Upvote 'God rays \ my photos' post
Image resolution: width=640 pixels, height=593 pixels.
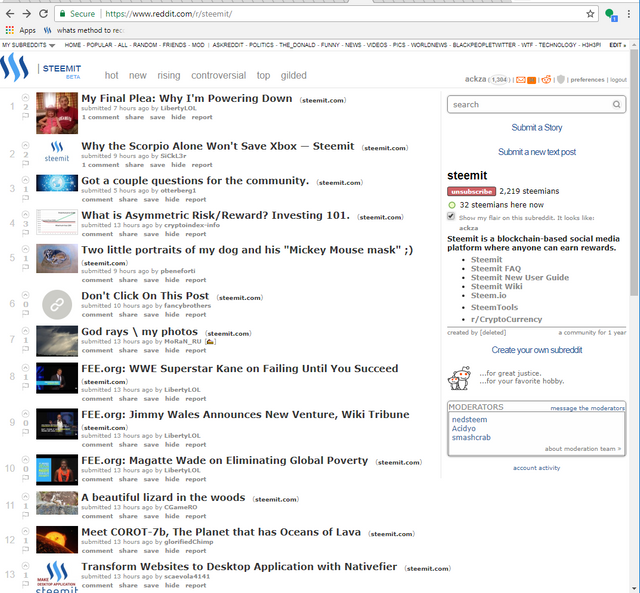coord(25,331)
